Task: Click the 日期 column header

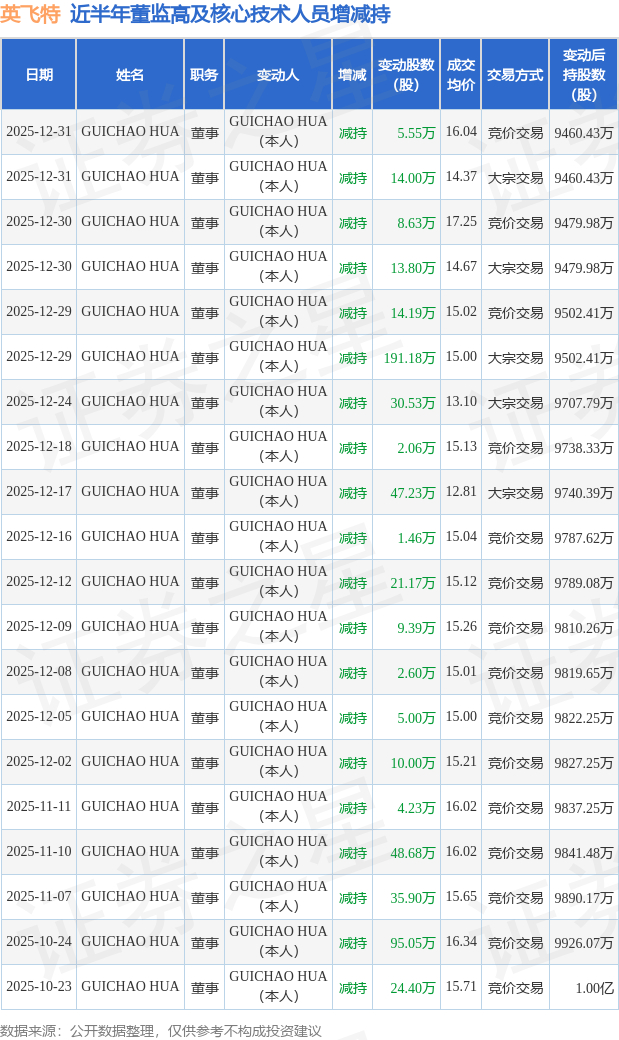Action: tap(39, 75)
